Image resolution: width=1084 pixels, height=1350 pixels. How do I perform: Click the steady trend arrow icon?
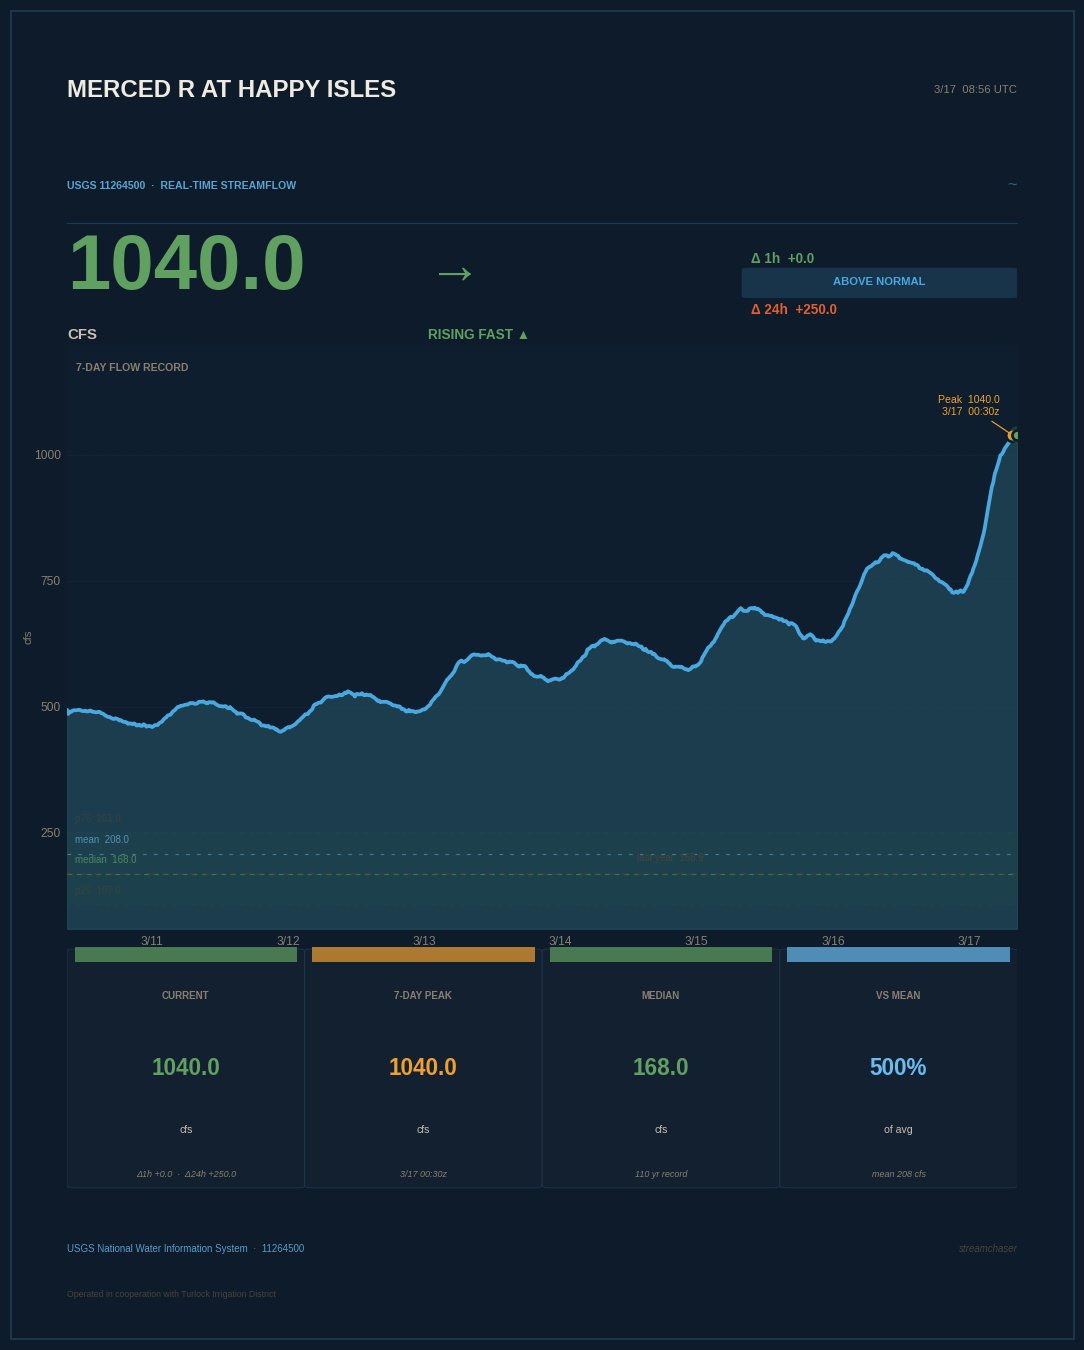click(x=454, y=273)
